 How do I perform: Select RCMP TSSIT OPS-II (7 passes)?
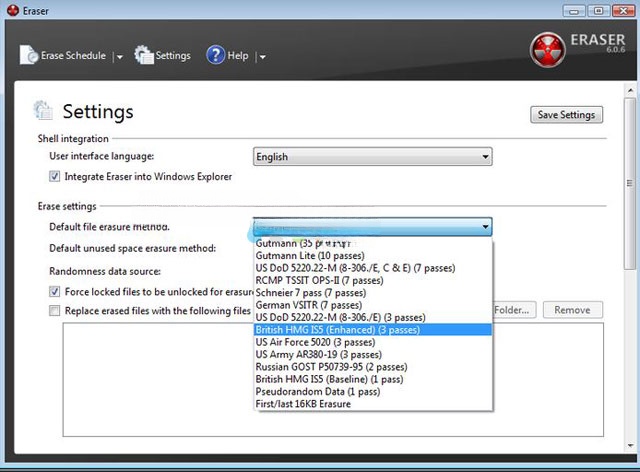click(373, 280)
